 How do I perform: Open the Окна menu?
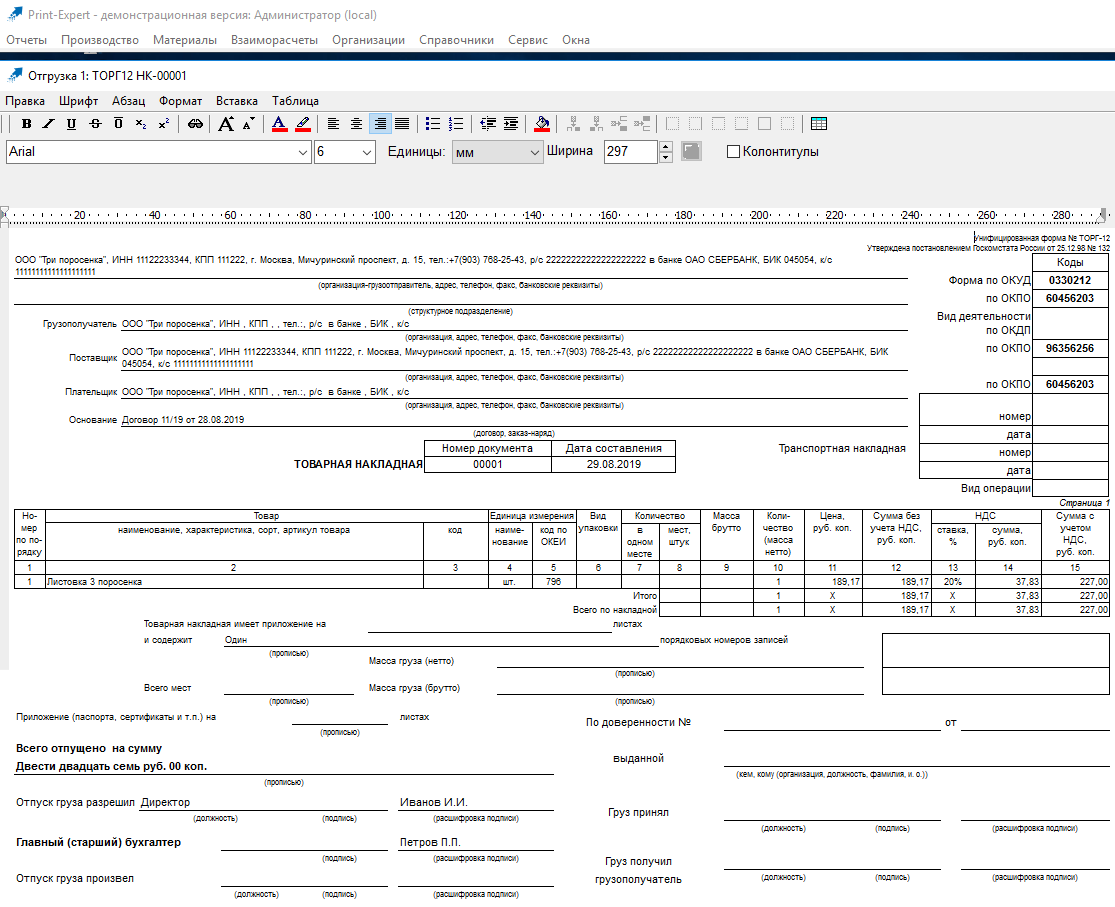point(576,40)
